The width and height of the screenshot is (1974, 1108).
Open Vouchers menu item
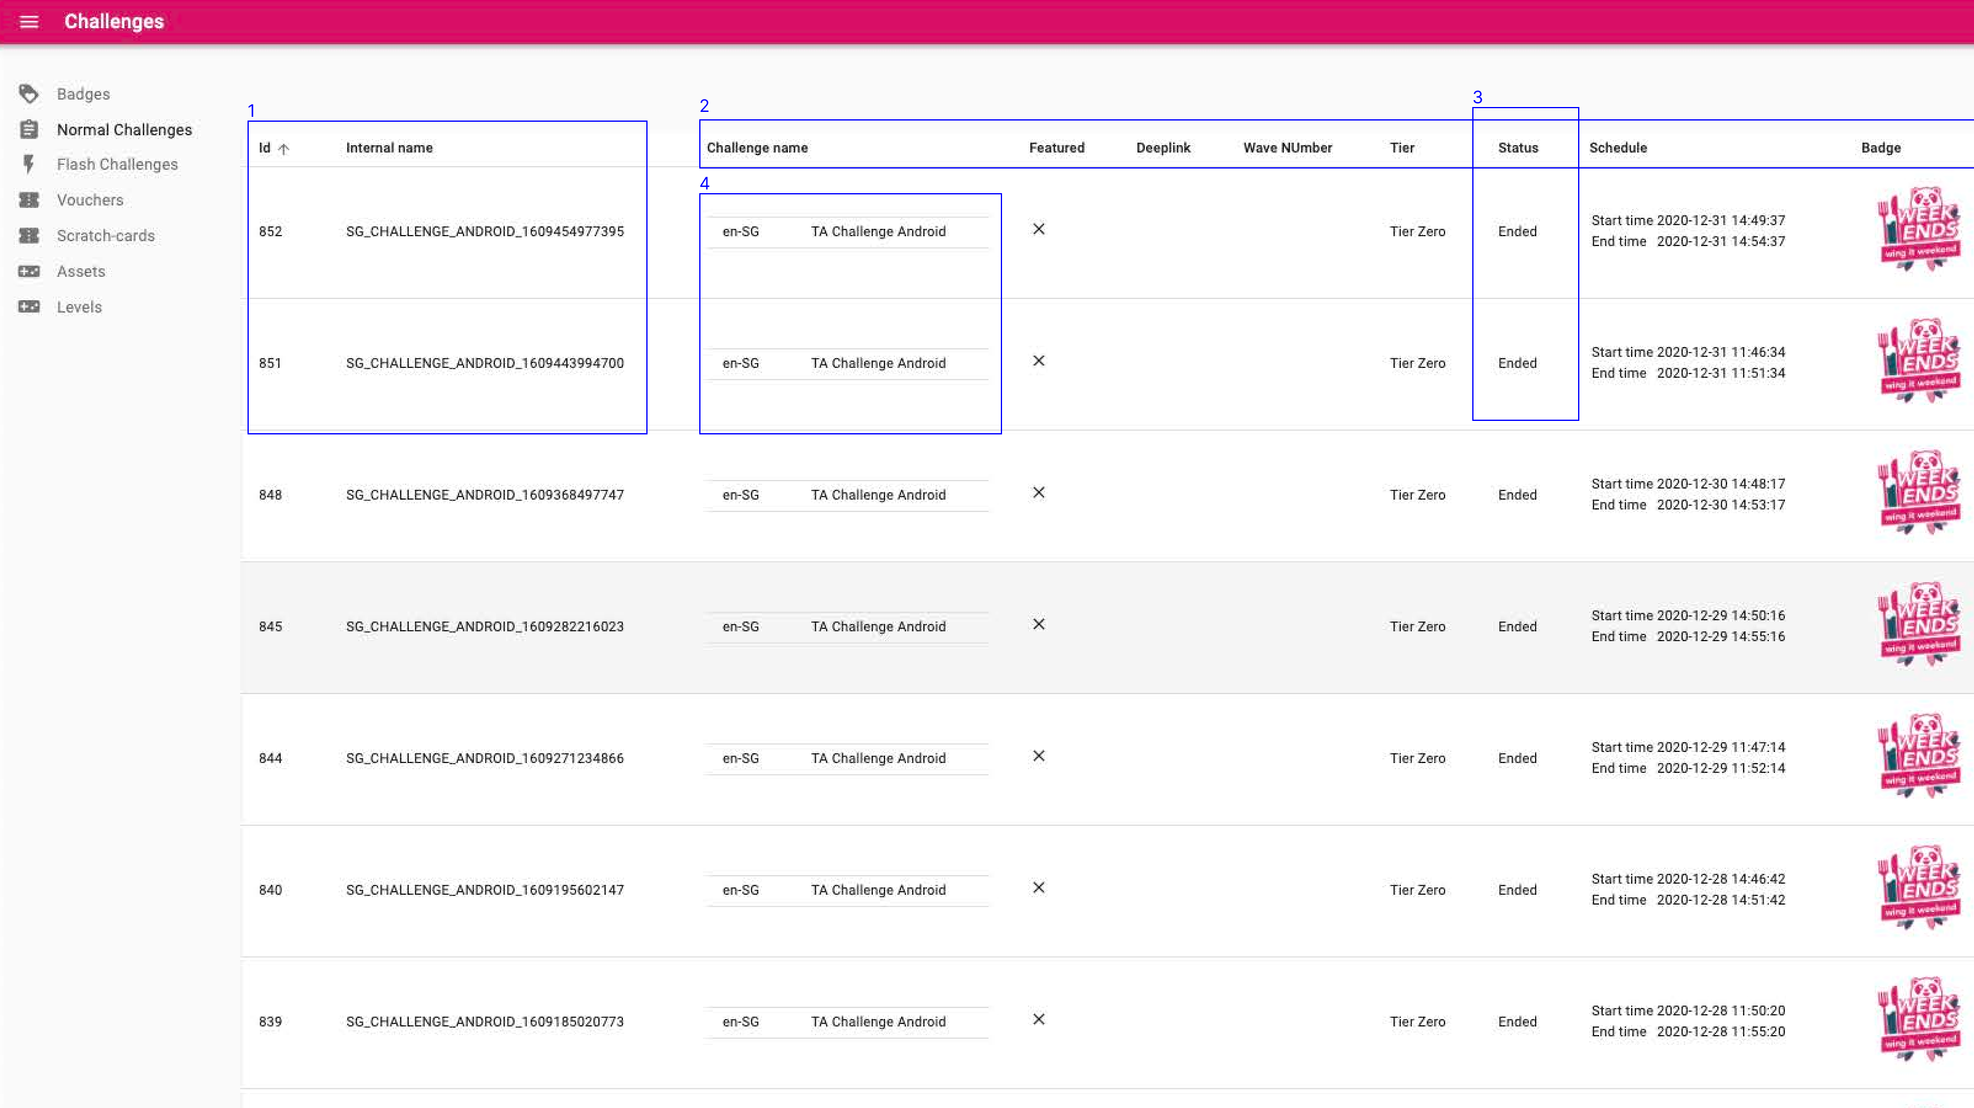90,200
